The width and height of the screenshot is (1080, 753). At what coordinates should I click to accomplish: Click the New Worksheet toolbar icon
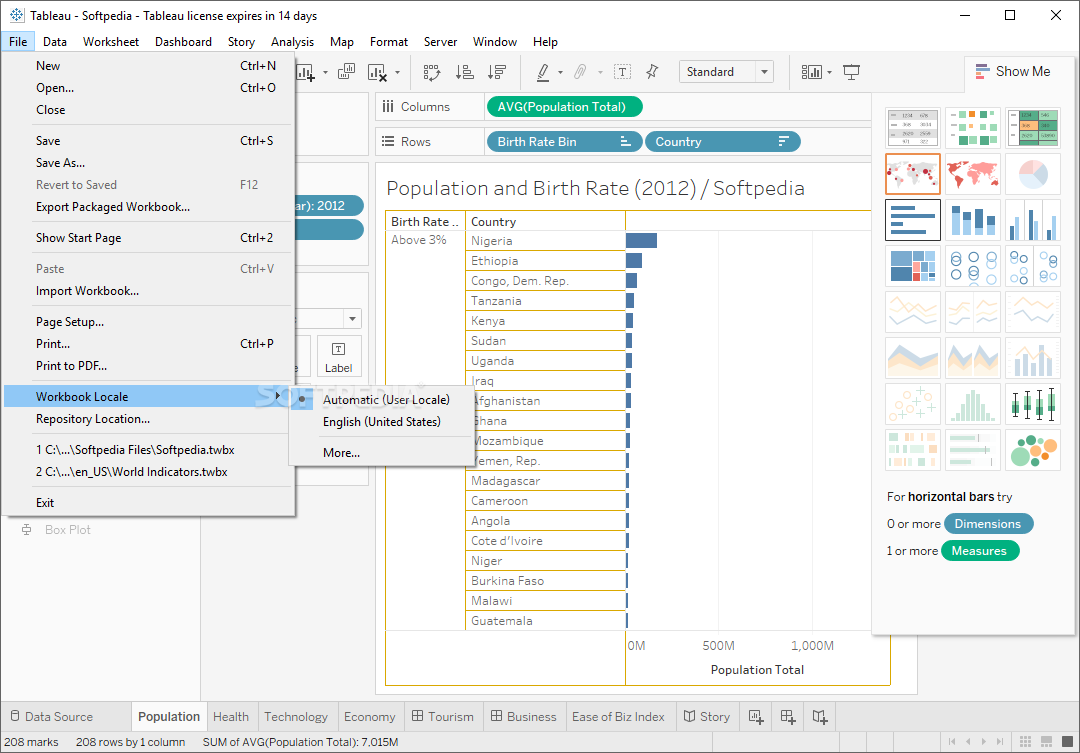(306, 72)
